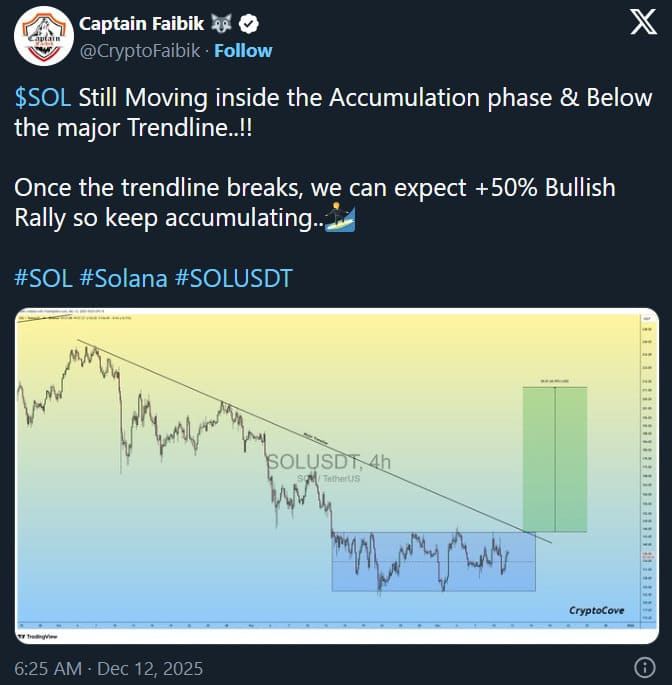Click the blue accumulation zone on chart
The image size is (672, 685).
pyautogui.click(x=433, y=561)
